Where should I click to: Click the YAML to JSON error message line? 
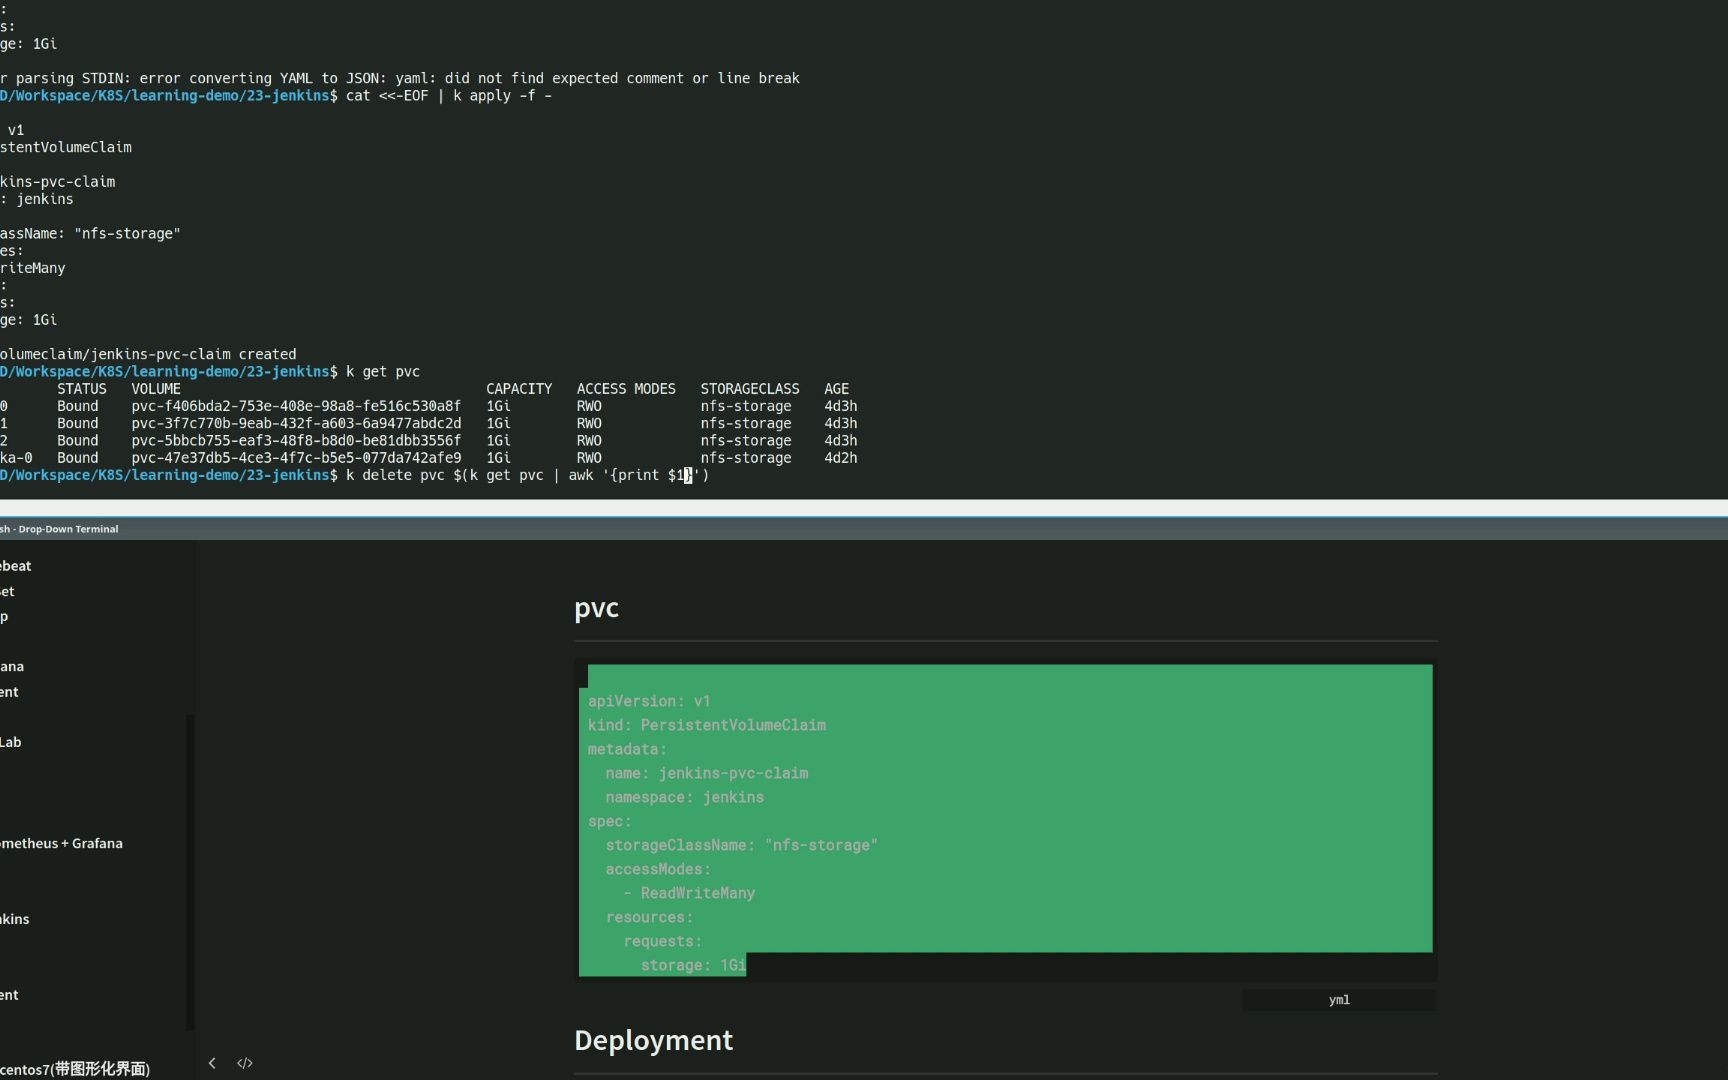400,78
